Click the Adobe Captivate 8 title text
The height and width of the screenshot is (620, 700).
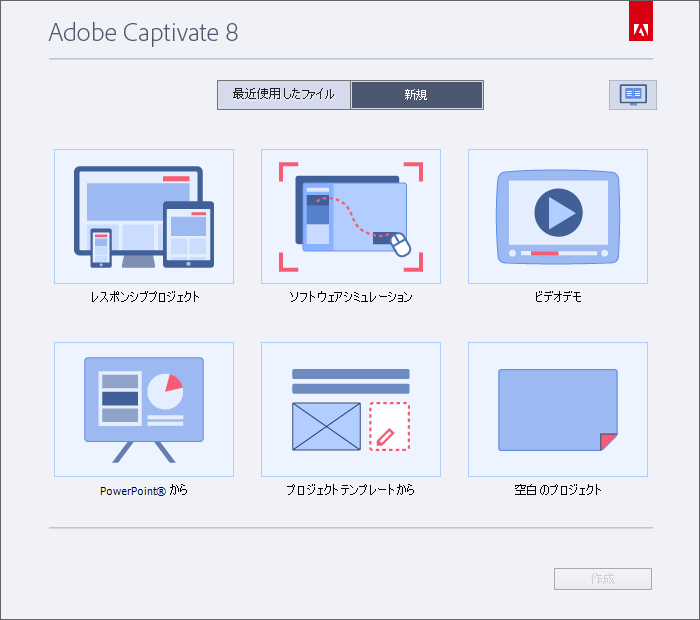[x=143, y=33]
